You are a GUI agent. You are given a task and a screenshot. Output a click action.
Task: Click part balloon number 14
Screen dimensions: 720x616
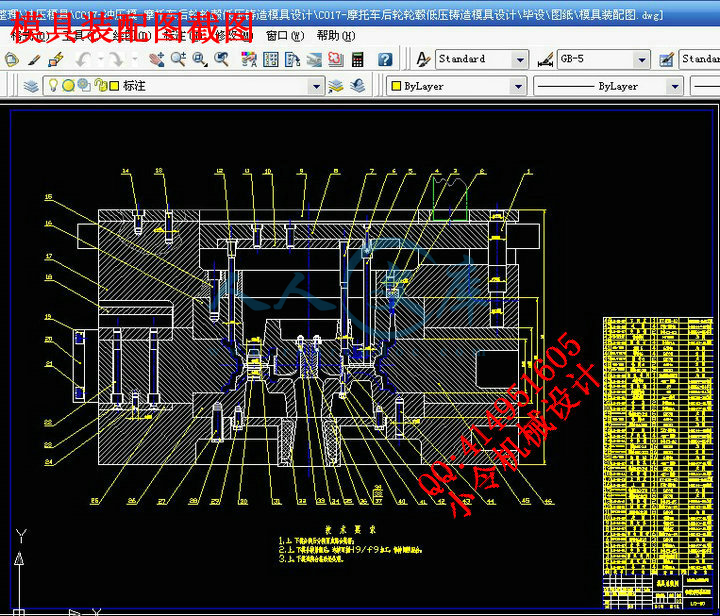[x=125, y=171]
